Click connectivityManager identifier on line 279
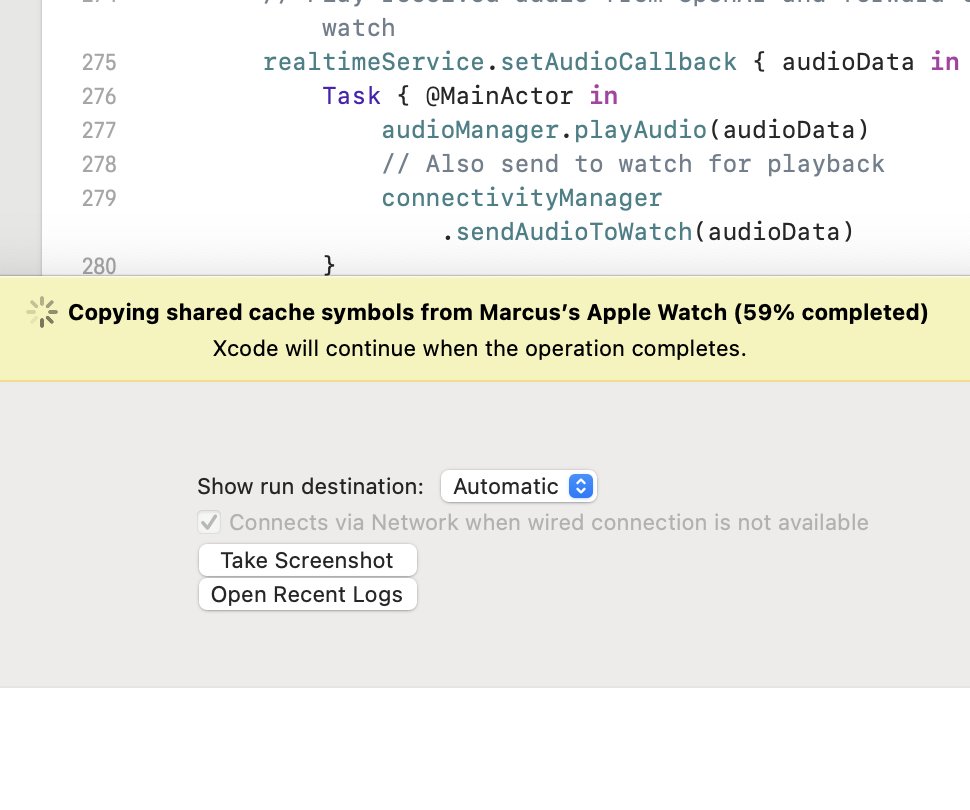This screenshot has width=970, height=810. pyautogui.click(x=521, y=198)
